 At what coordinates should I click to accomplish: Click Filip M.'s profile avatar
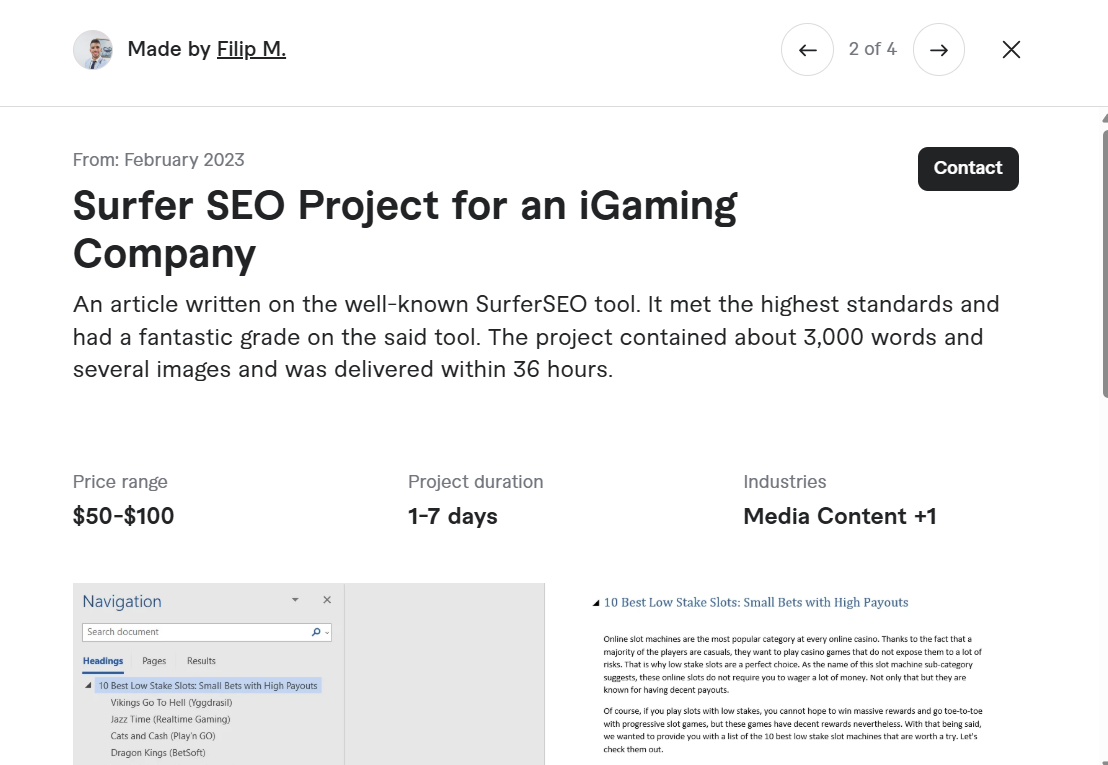point(93,49)
